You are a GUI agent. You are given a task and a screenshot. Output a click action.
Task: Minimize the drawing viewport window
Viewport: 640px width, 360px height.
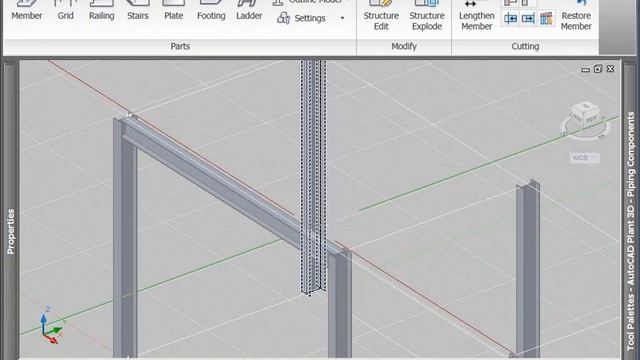585,69
